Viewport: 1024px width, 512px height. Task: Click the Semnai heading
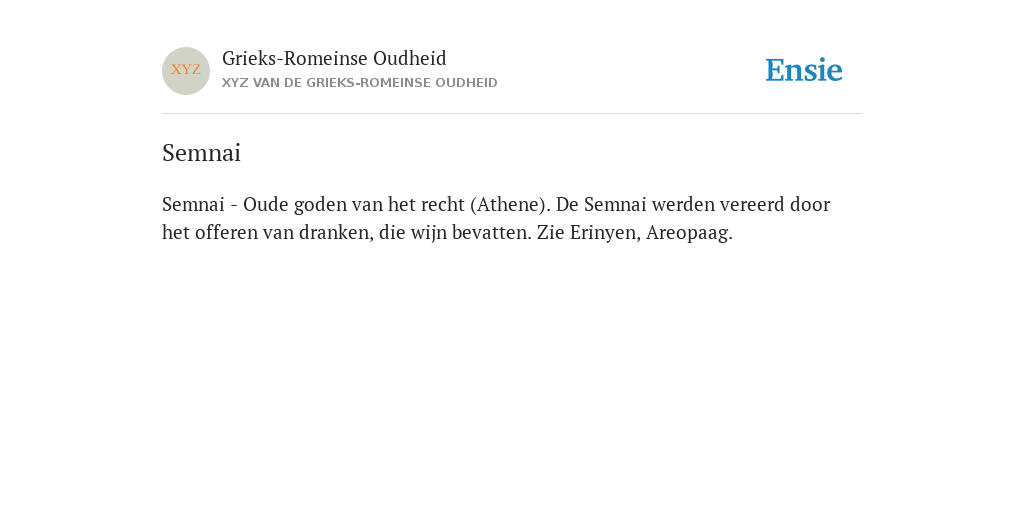(202, 153)
